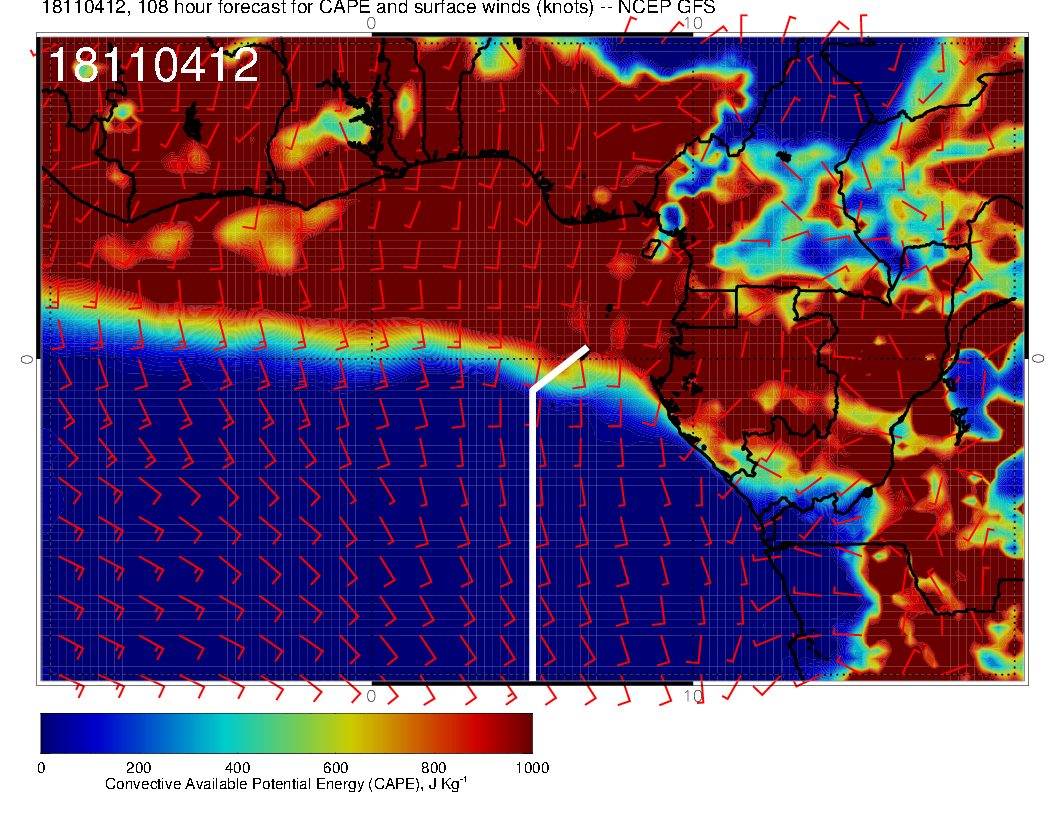Image resolution: width=1056 pixels, height=816 pixels.
Task: Click the large white 18110412 timestamp overlay
Action: 153,66
